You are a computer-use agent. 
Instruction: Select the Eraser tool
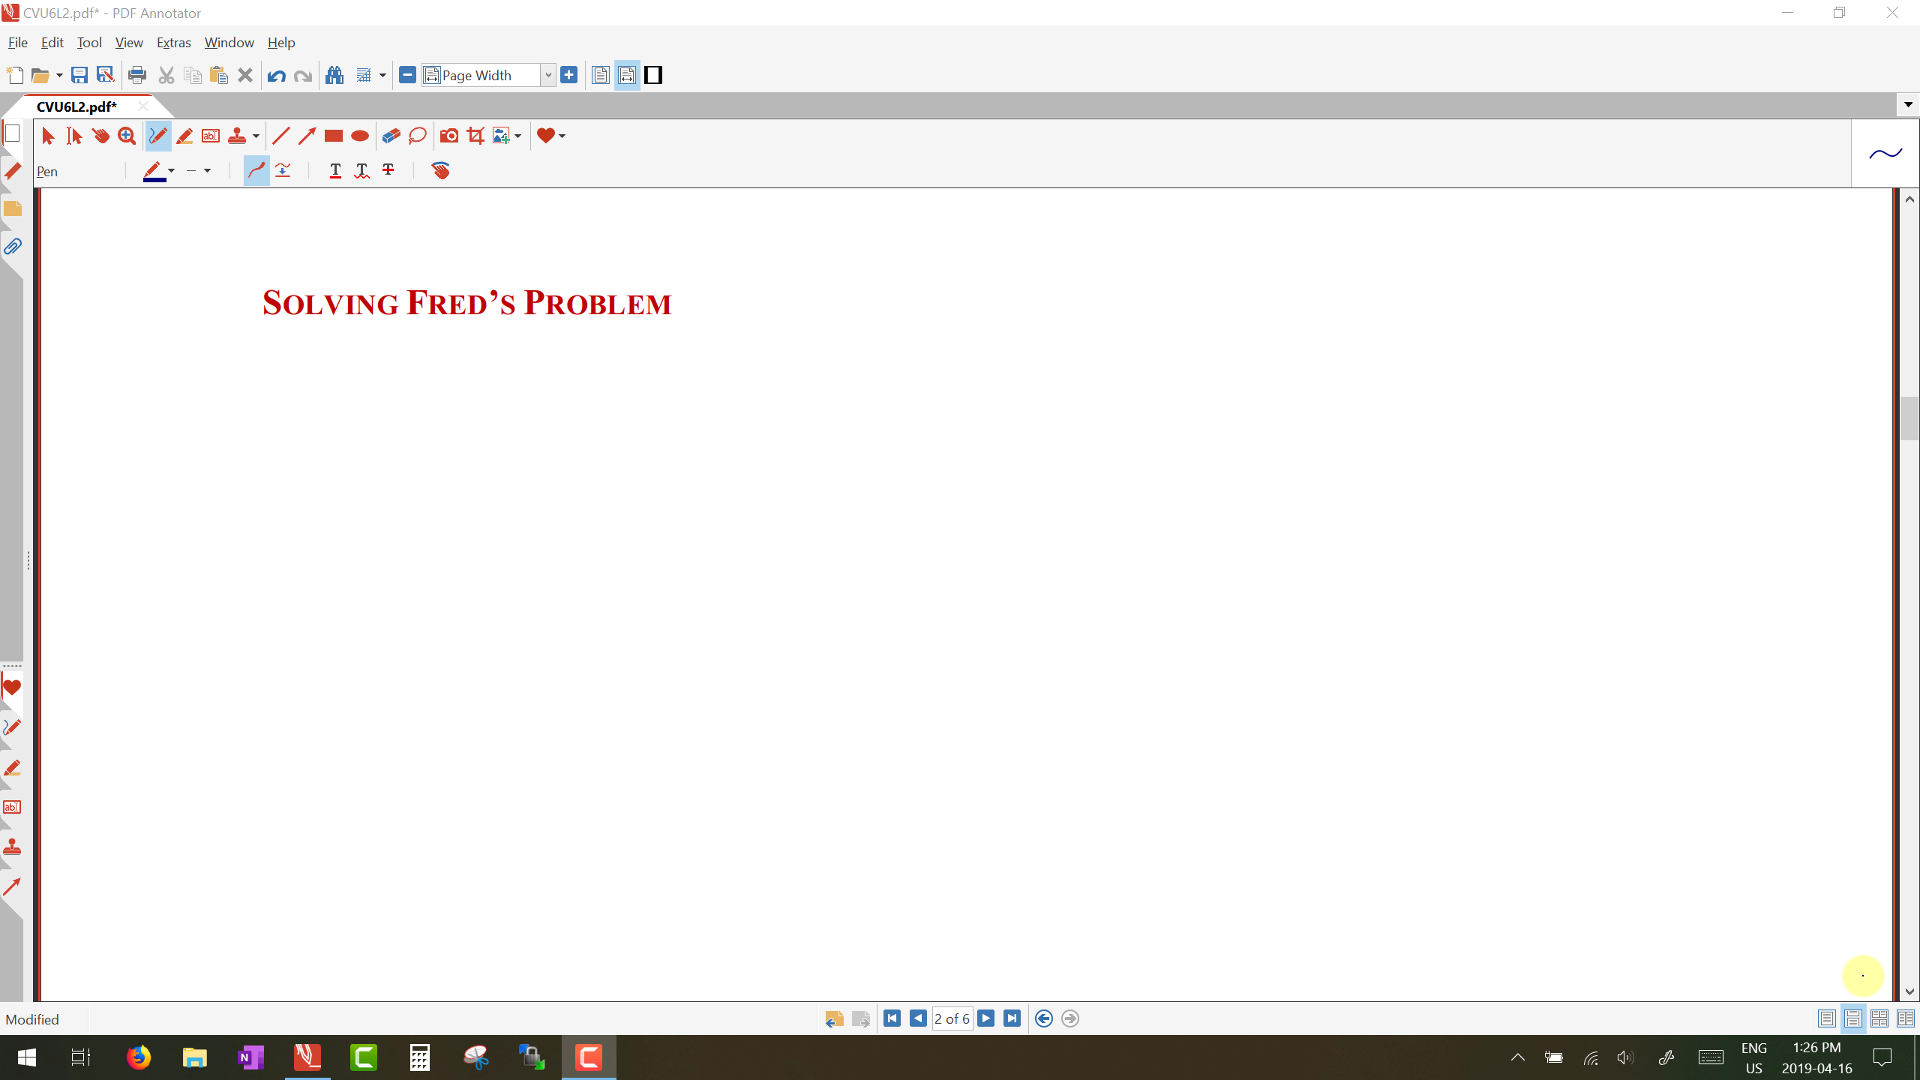391,136
